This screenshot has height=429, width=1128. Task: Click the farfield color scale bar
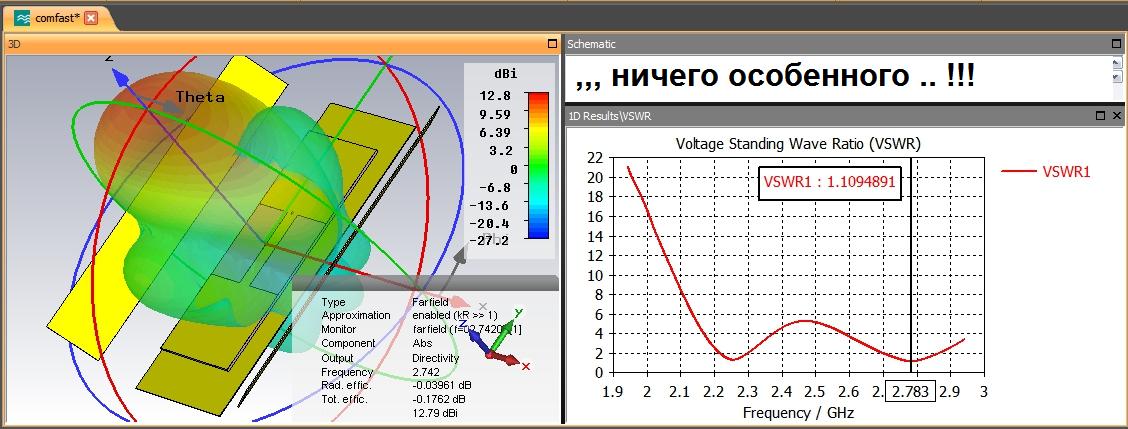537,166
